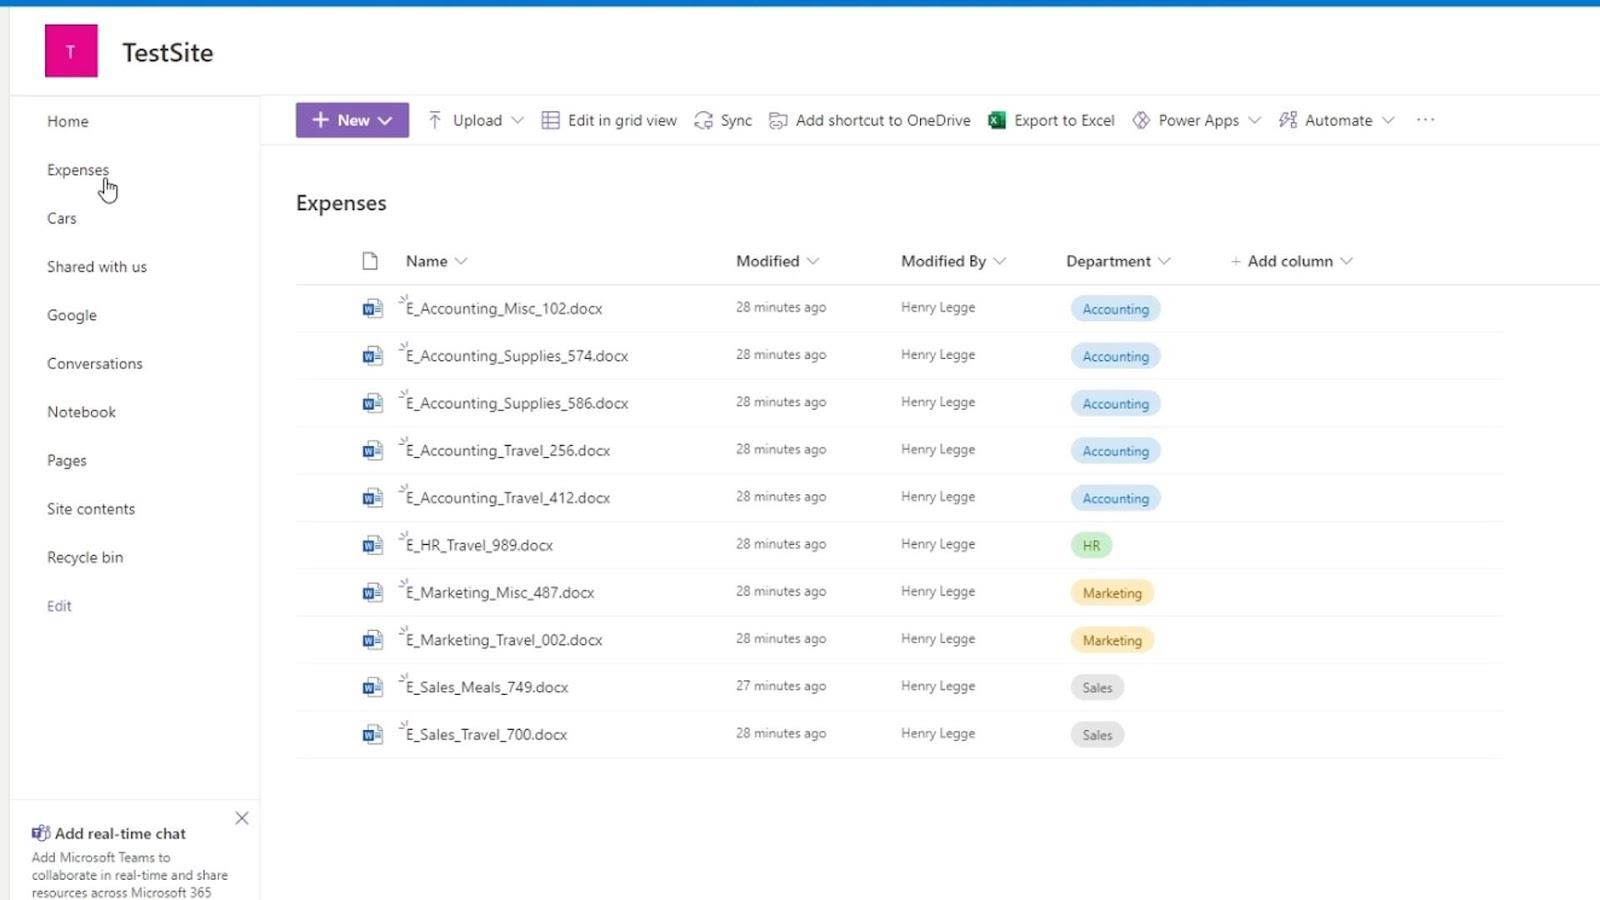Close the Add real-time chat panel
The image size is (1600, 900).
tap(242, 818)
